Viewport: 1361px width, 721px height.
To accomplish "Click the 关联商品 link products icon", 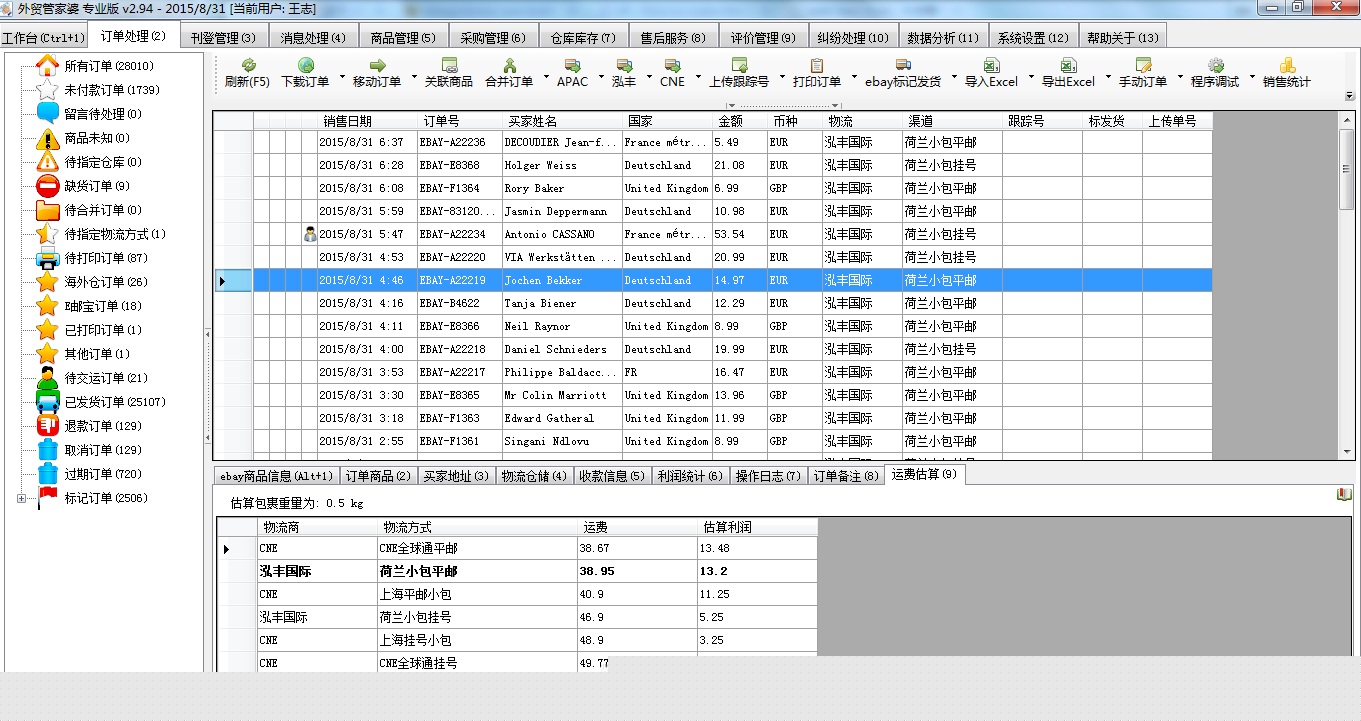I will coord(449,65).
